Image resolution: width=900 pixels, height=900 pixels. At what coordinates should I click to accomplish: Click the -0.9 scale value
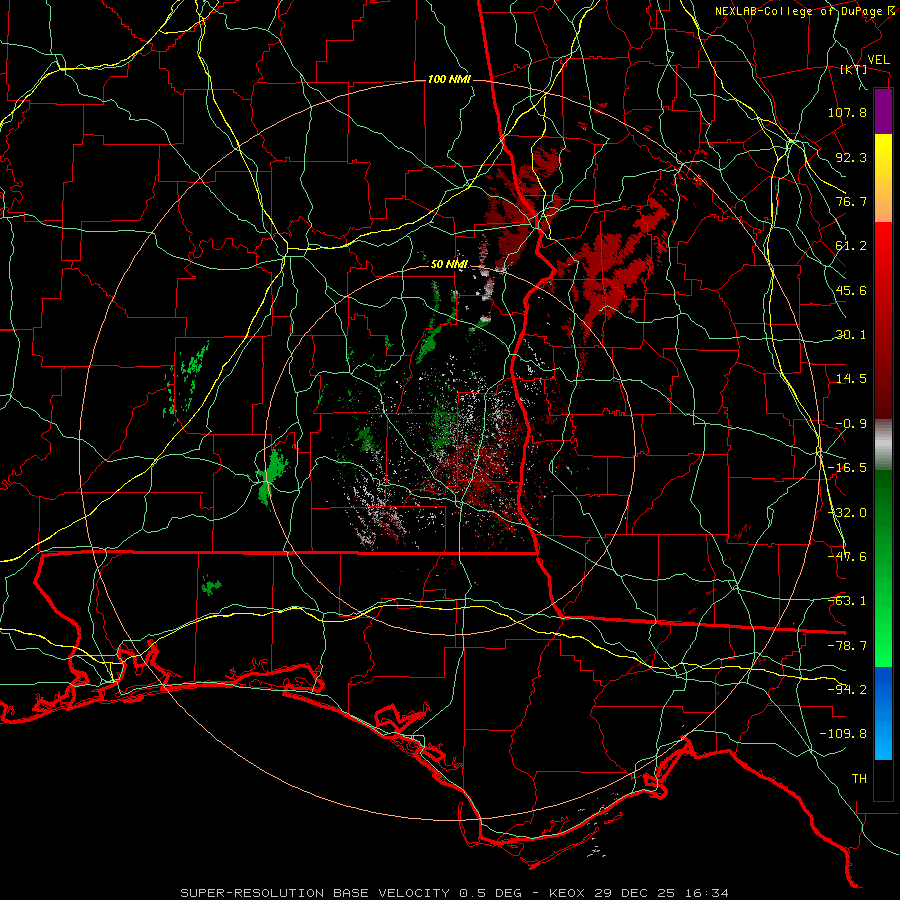coord(851,424)
